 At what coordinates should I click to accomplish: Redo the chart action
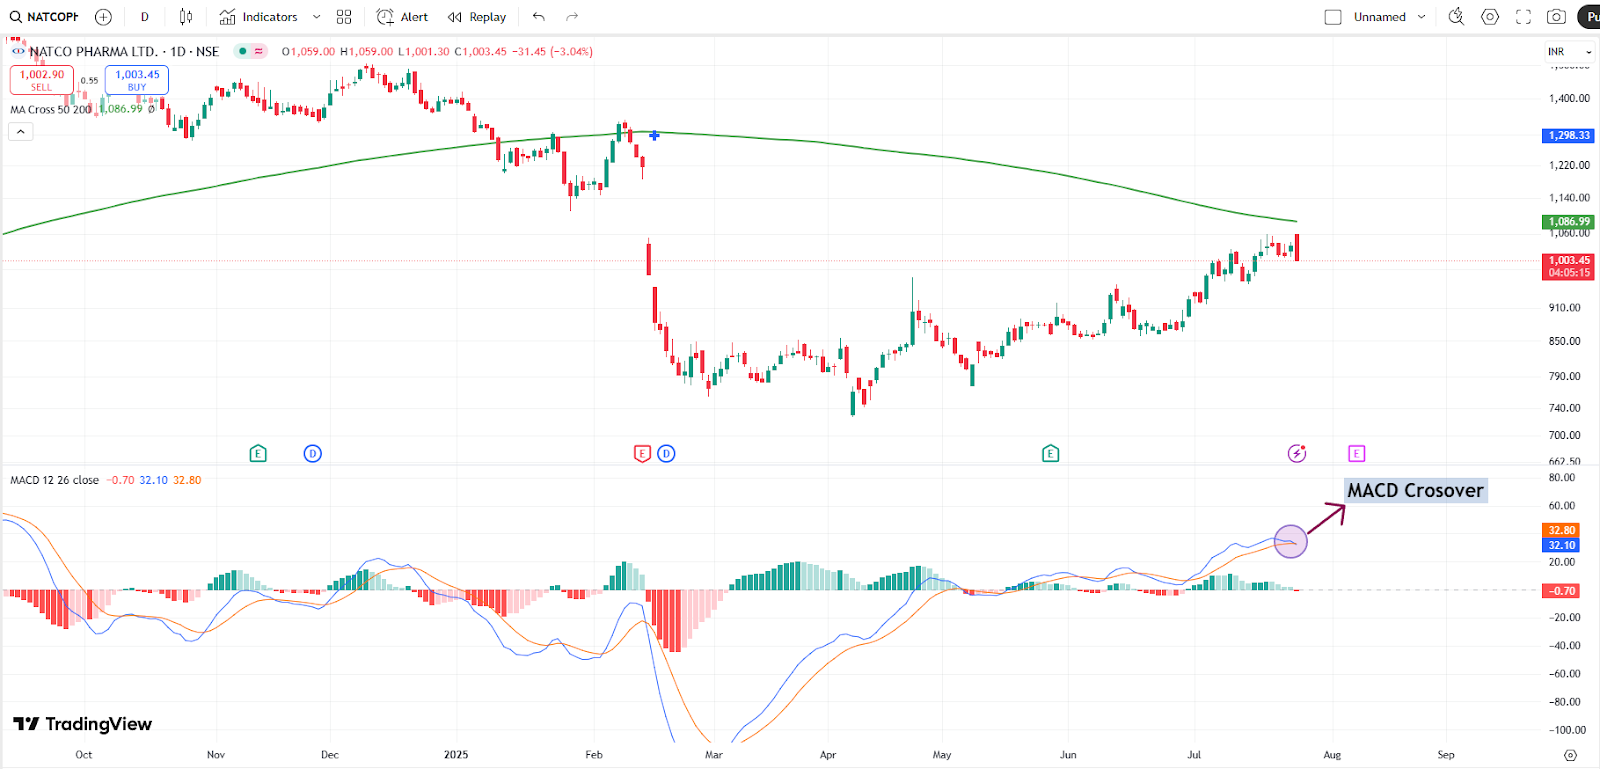tap(572, 17)
